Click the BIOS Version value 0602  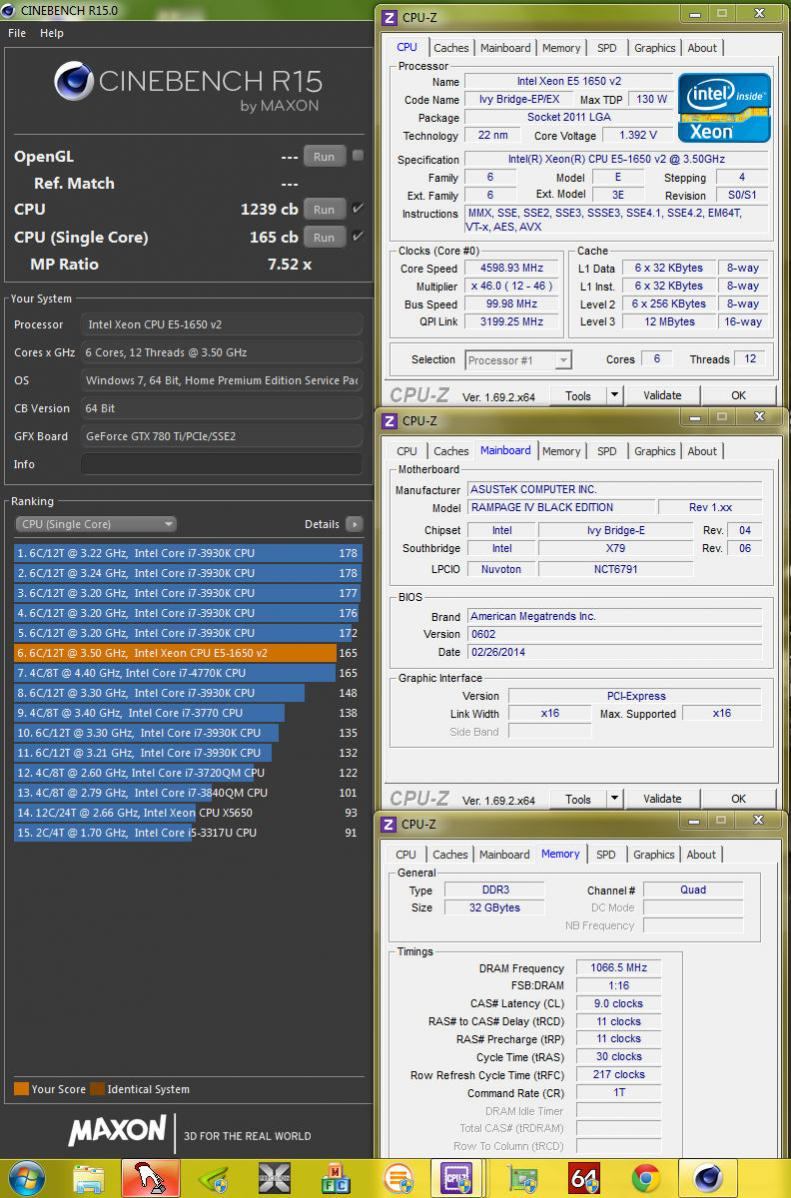pos(614,634)
